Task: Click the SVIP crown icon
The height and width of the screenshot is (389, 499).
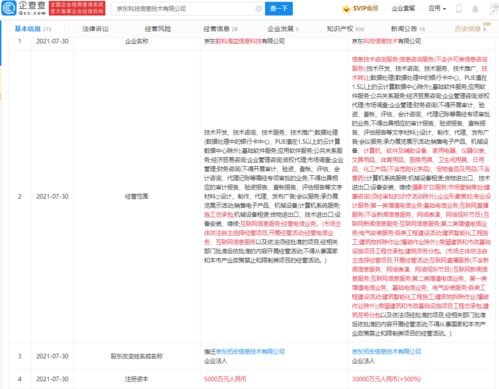Action: (346, 9)
